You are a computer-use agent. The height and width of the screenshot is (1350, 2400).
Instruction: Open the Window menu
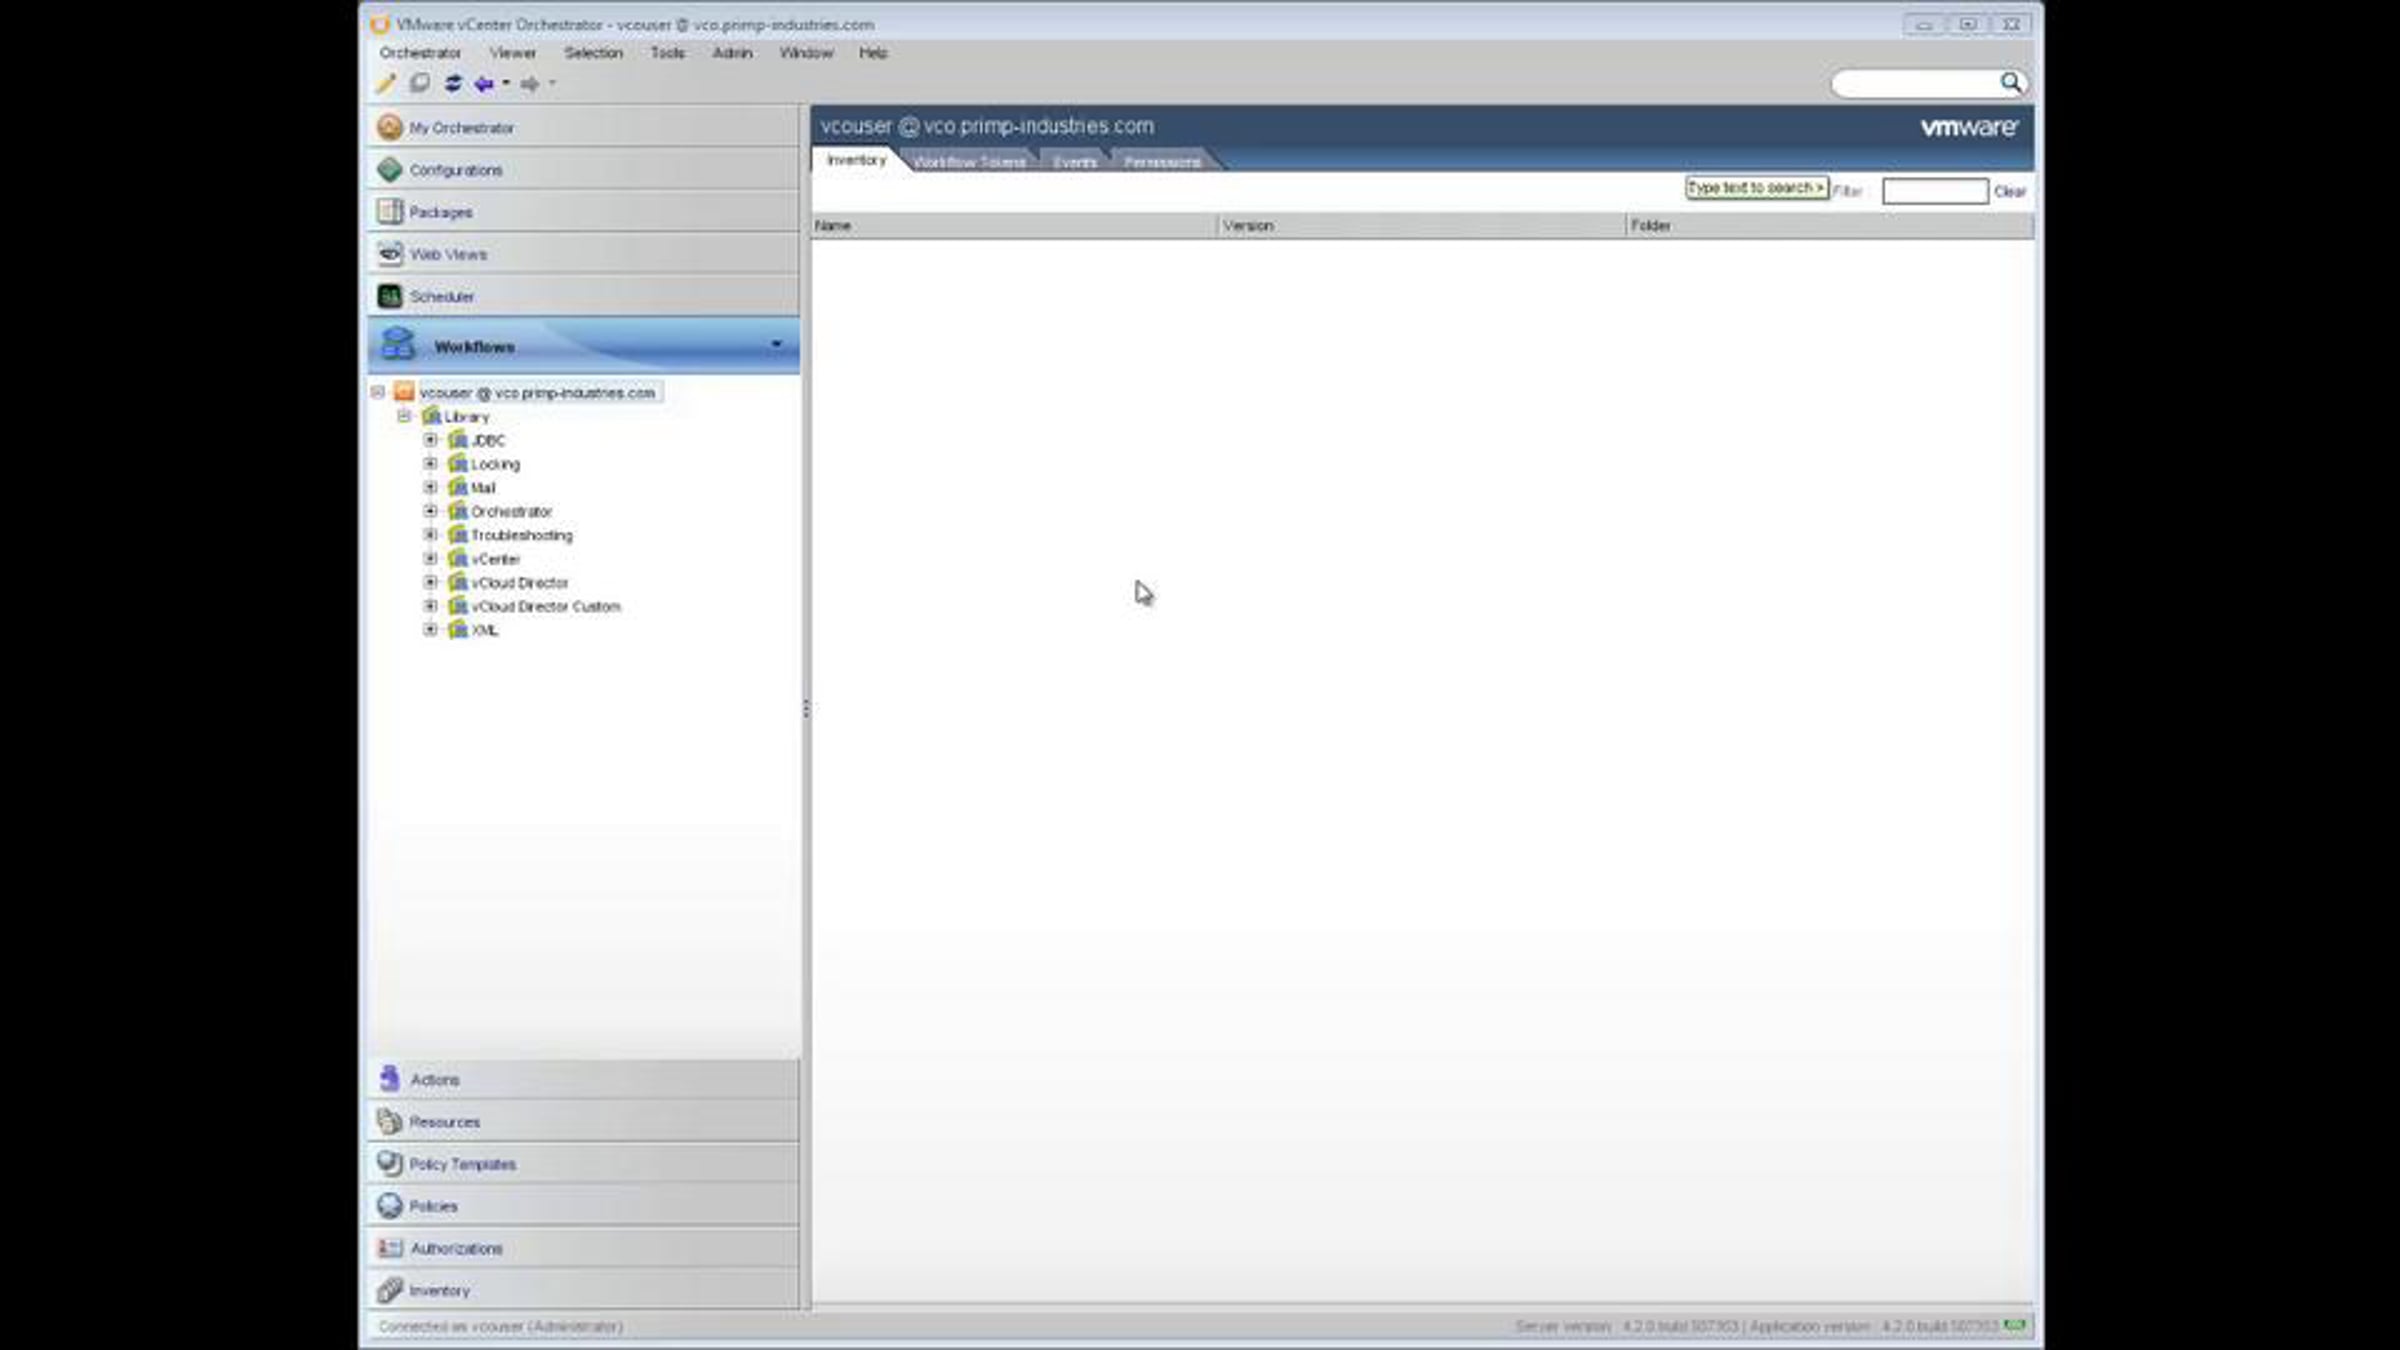806,53
